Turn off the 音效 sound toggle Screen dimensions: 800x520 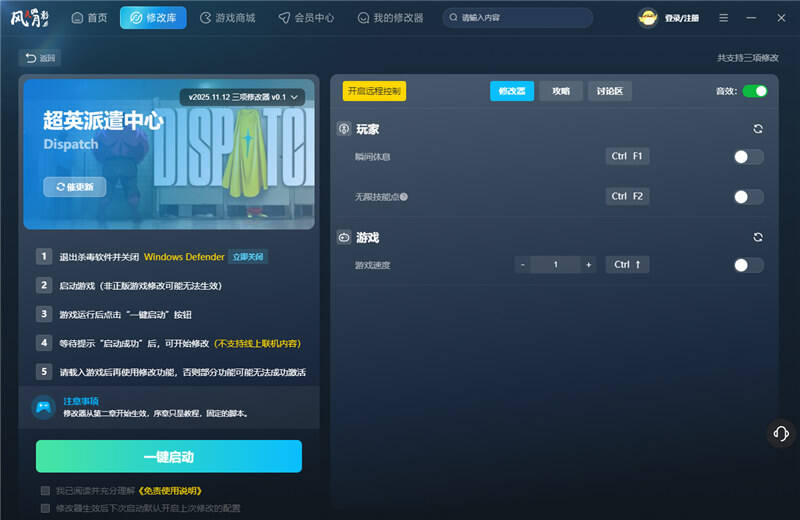point(755,91)
